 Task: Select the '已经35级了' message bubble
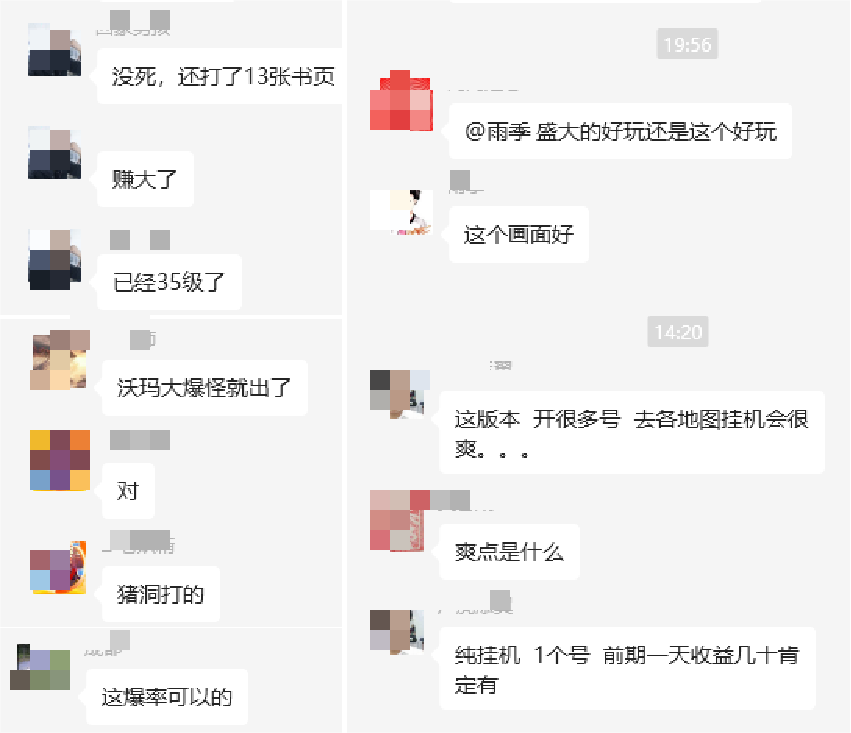click(169, 282)
